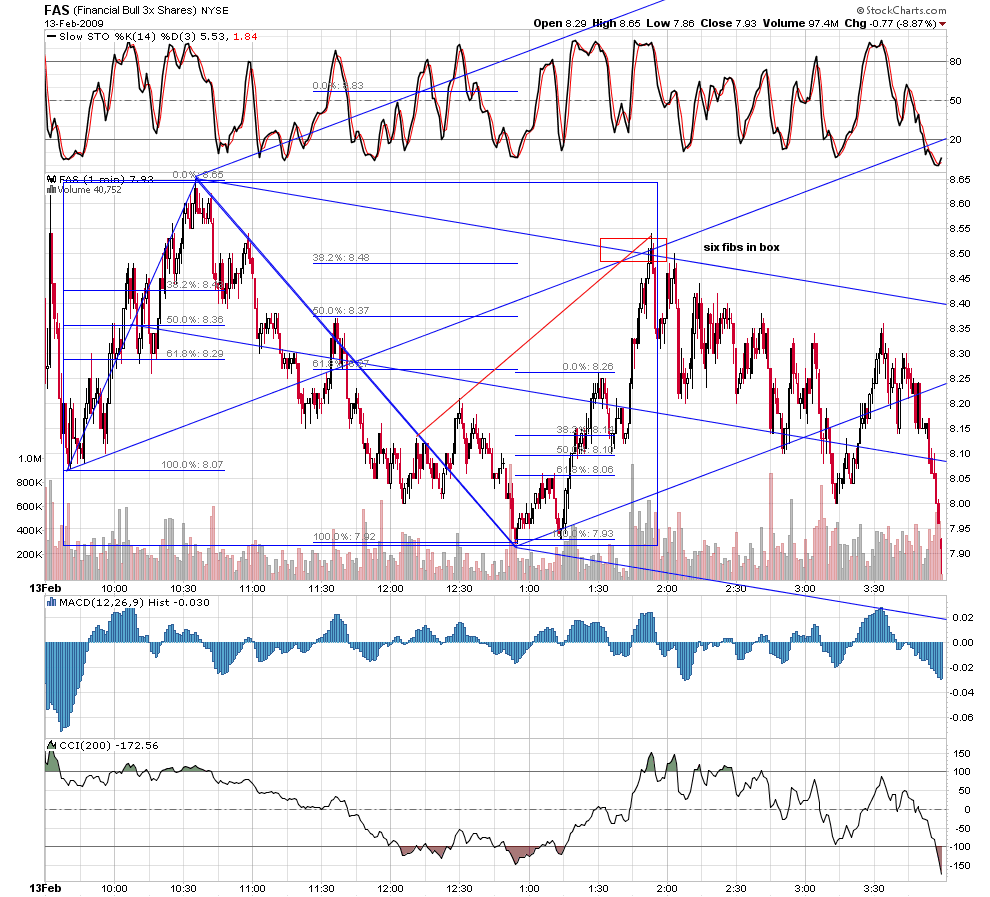Click the 61.8%: 8.29 Fibonacci label
The height and width of the screenshot is (897, 990).
195,353
